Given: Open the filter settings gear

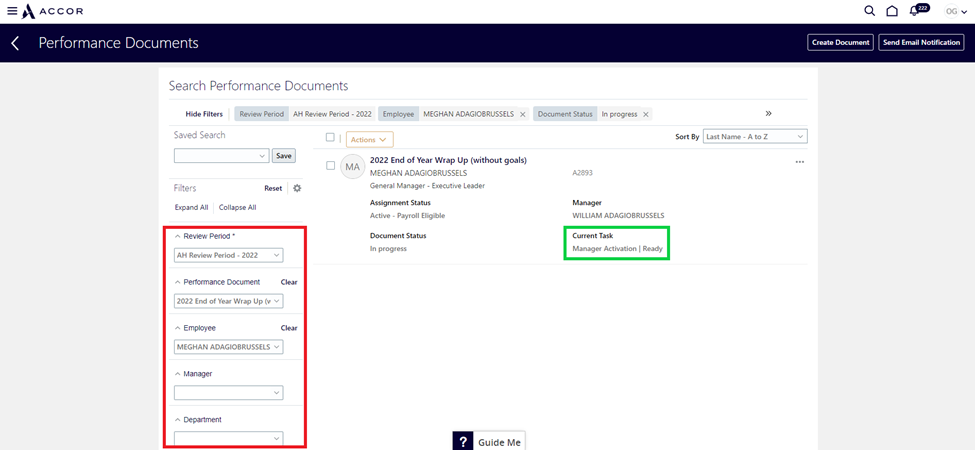Looking at the screenshot, I should pyautogui.click(x=297, y=188).
